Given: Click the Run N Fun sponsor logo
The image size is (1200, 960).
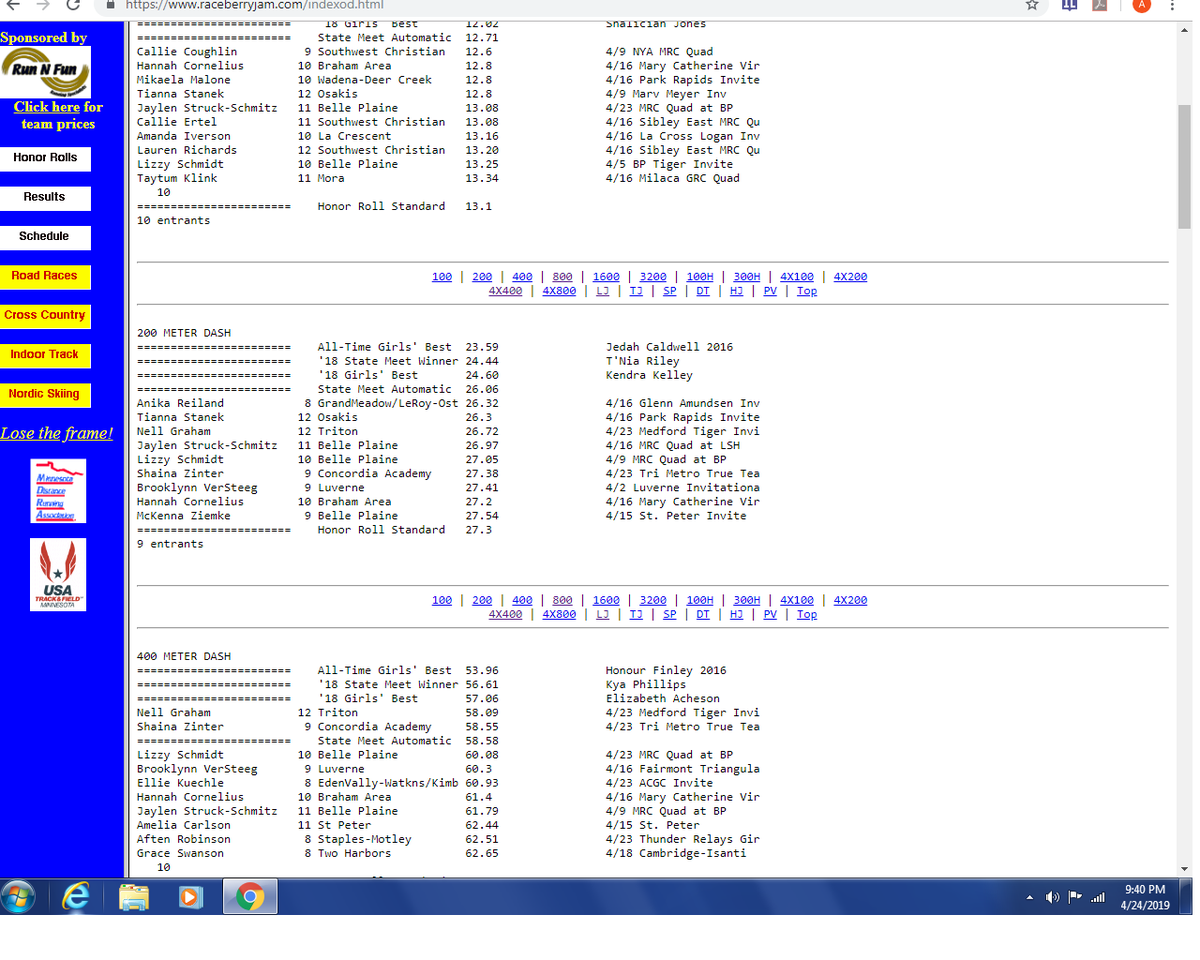Looking at the screenshot, I should coord(46,72).
